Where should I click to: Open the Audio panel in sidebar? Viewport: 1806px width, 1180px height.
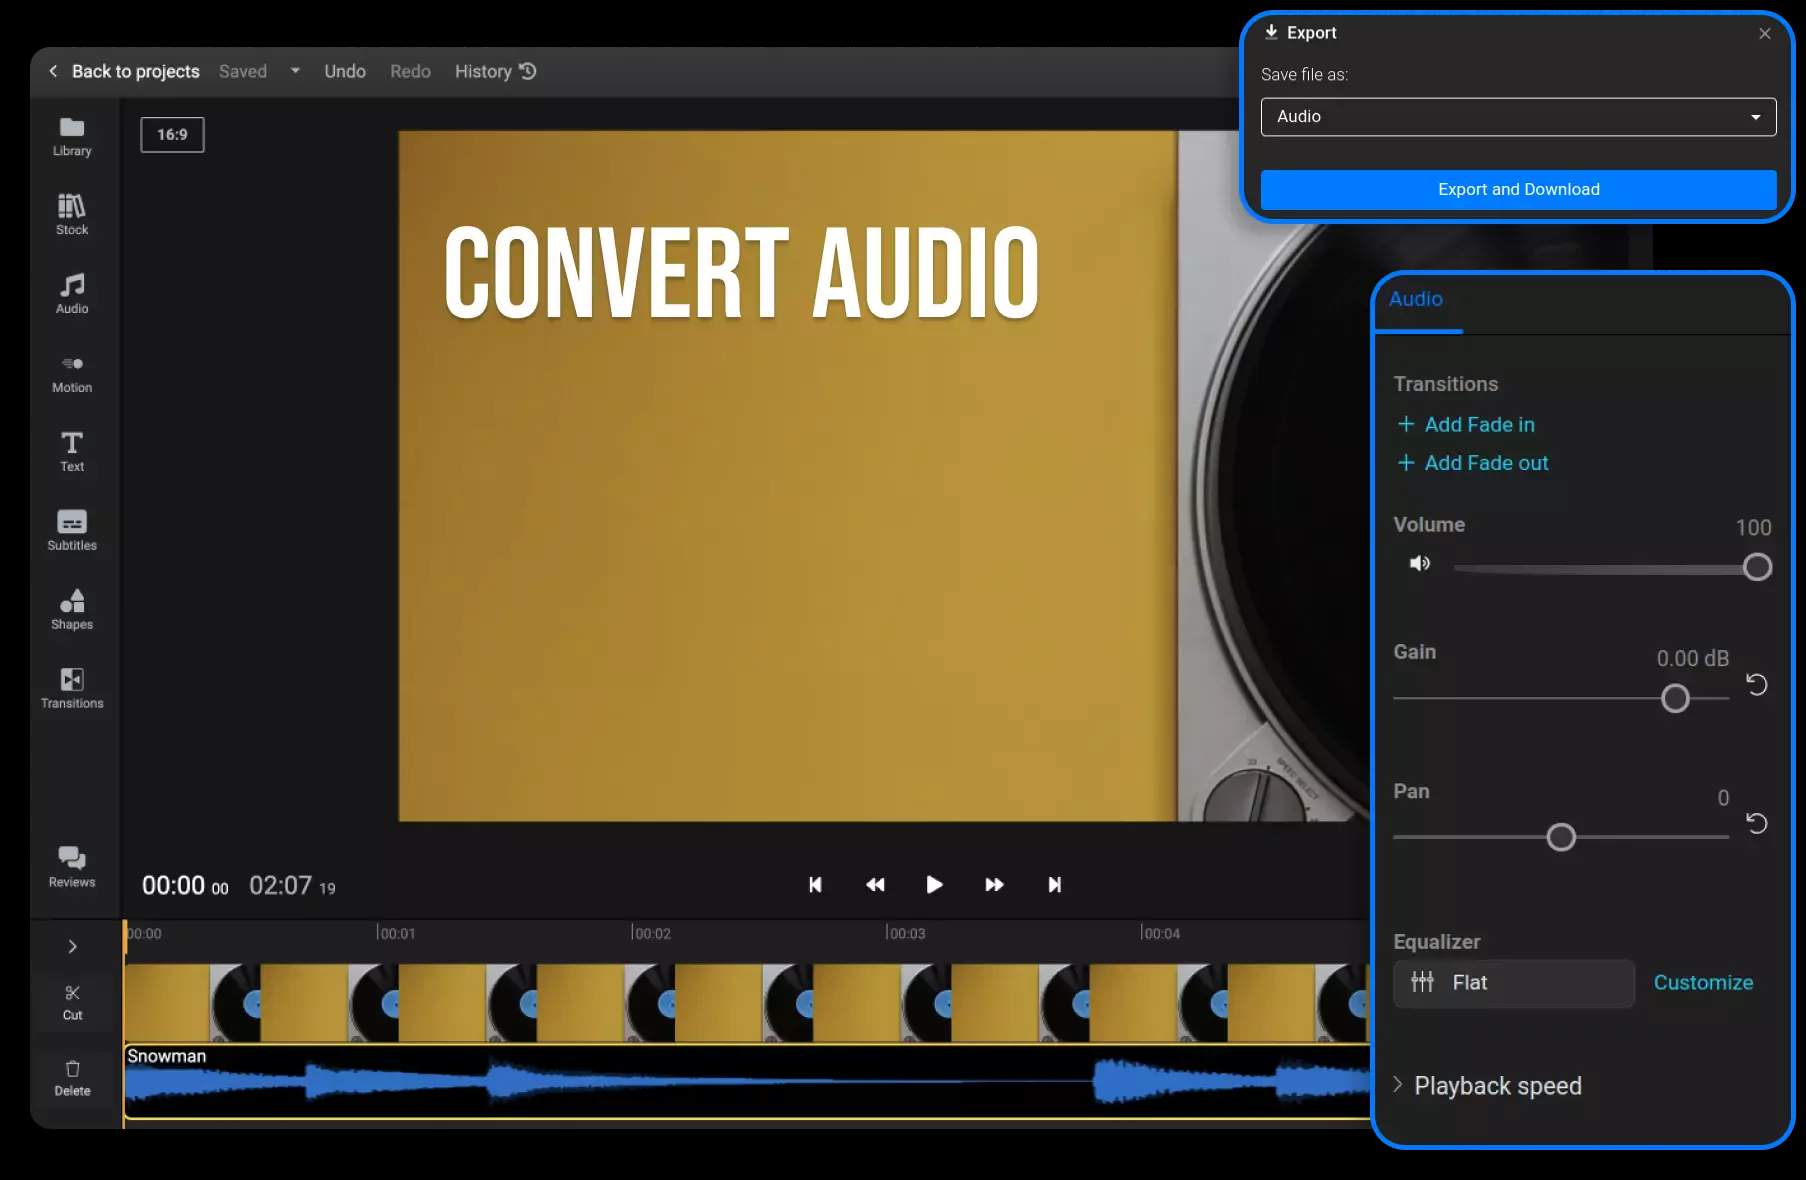point(72,294)
